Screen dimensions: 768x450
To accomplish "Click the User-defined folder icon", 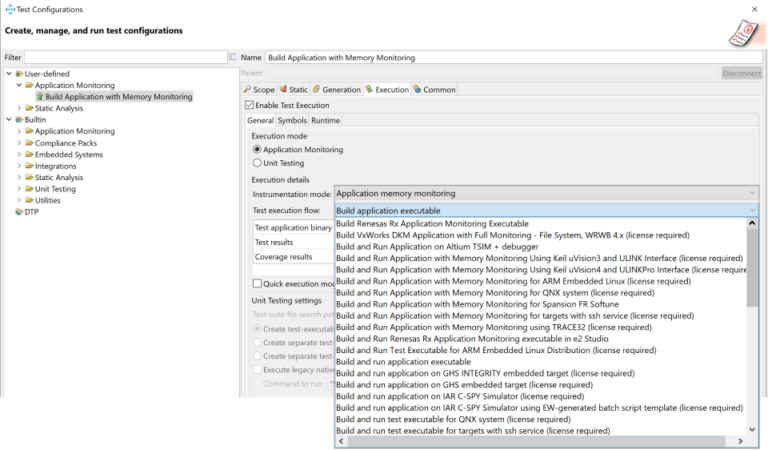I will point(19,74).
